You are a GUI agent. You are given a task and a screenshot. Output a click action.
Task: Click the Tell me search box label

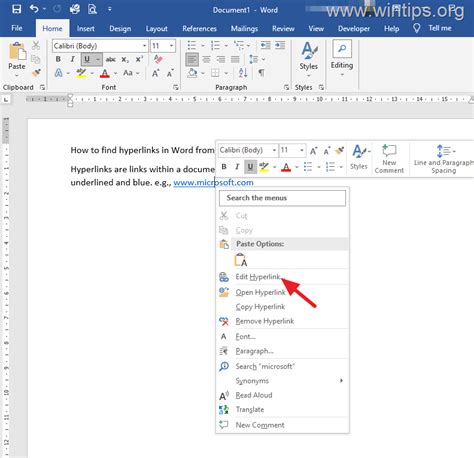(440, 28)
